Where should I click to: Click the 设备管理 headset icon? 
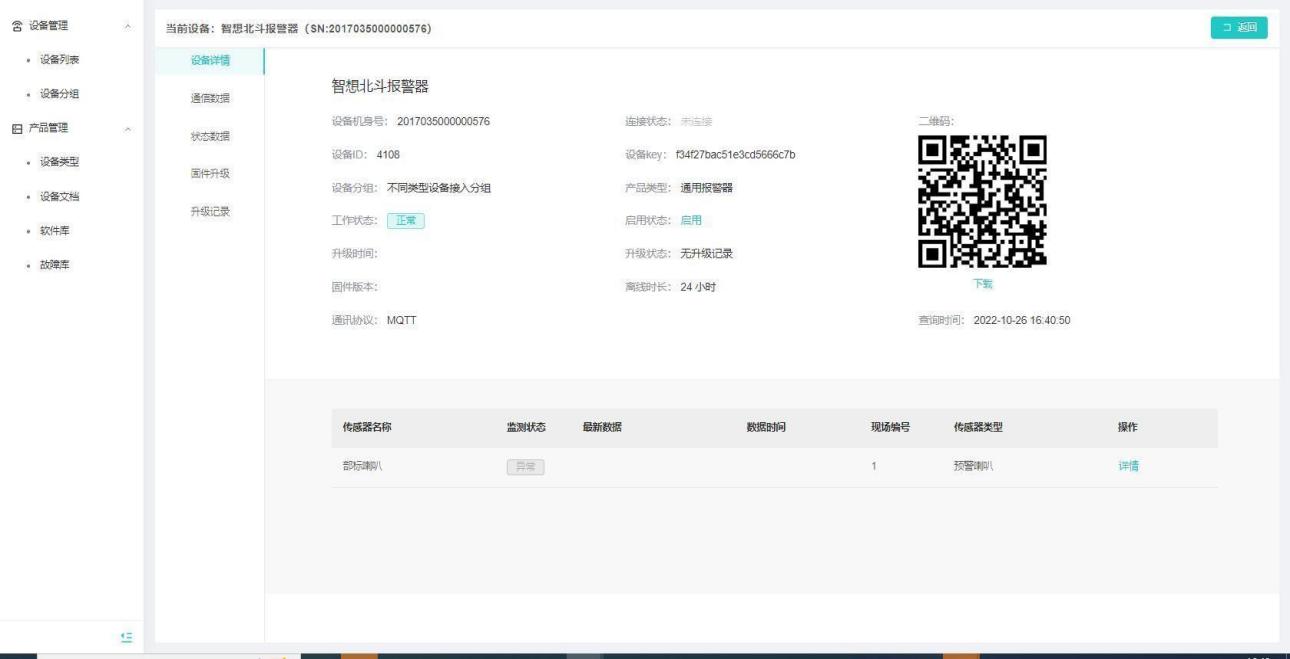point(17,26)
